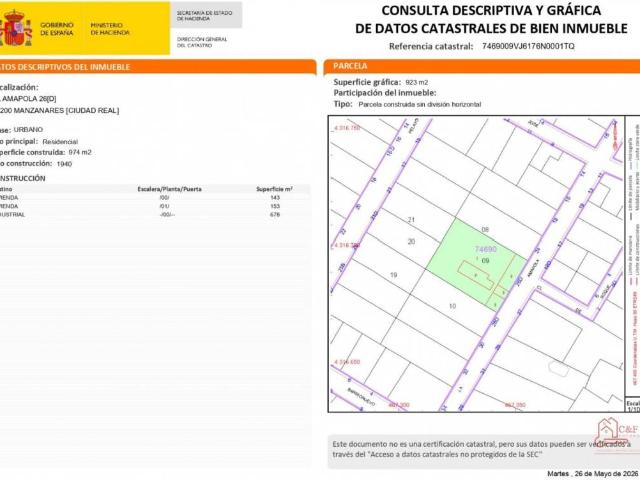640x480 pixels.
Task: Click the 'Referencia catastral:' label
Action: (431, 46)
